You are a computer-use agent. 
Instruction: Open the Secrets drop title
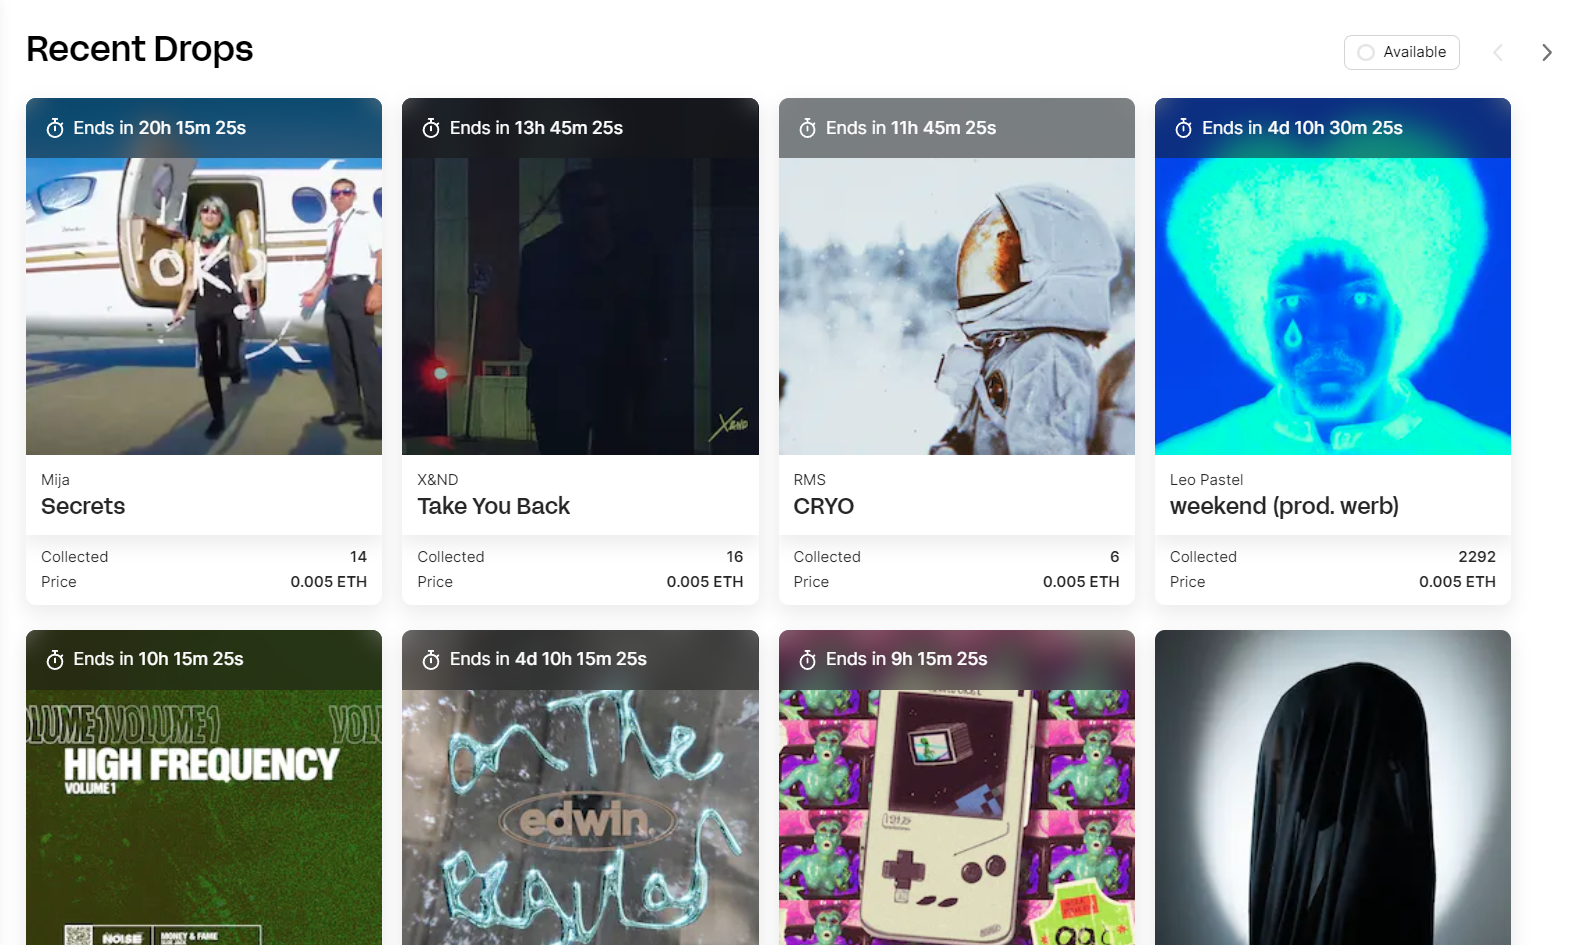click(x=83, y=506)
